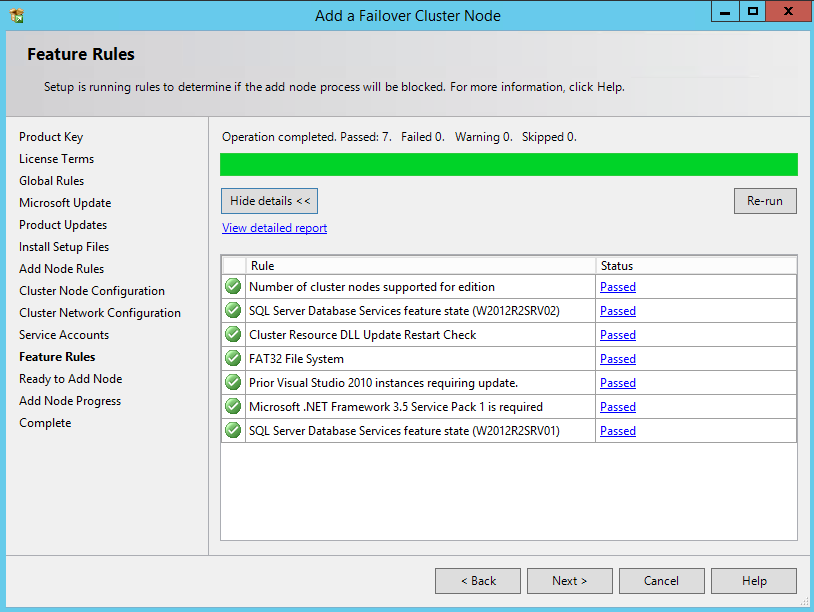Viewport: 814px width, 612px height.
Task: Click the green check icon for Number of cluster nodes
Action: 233,286
